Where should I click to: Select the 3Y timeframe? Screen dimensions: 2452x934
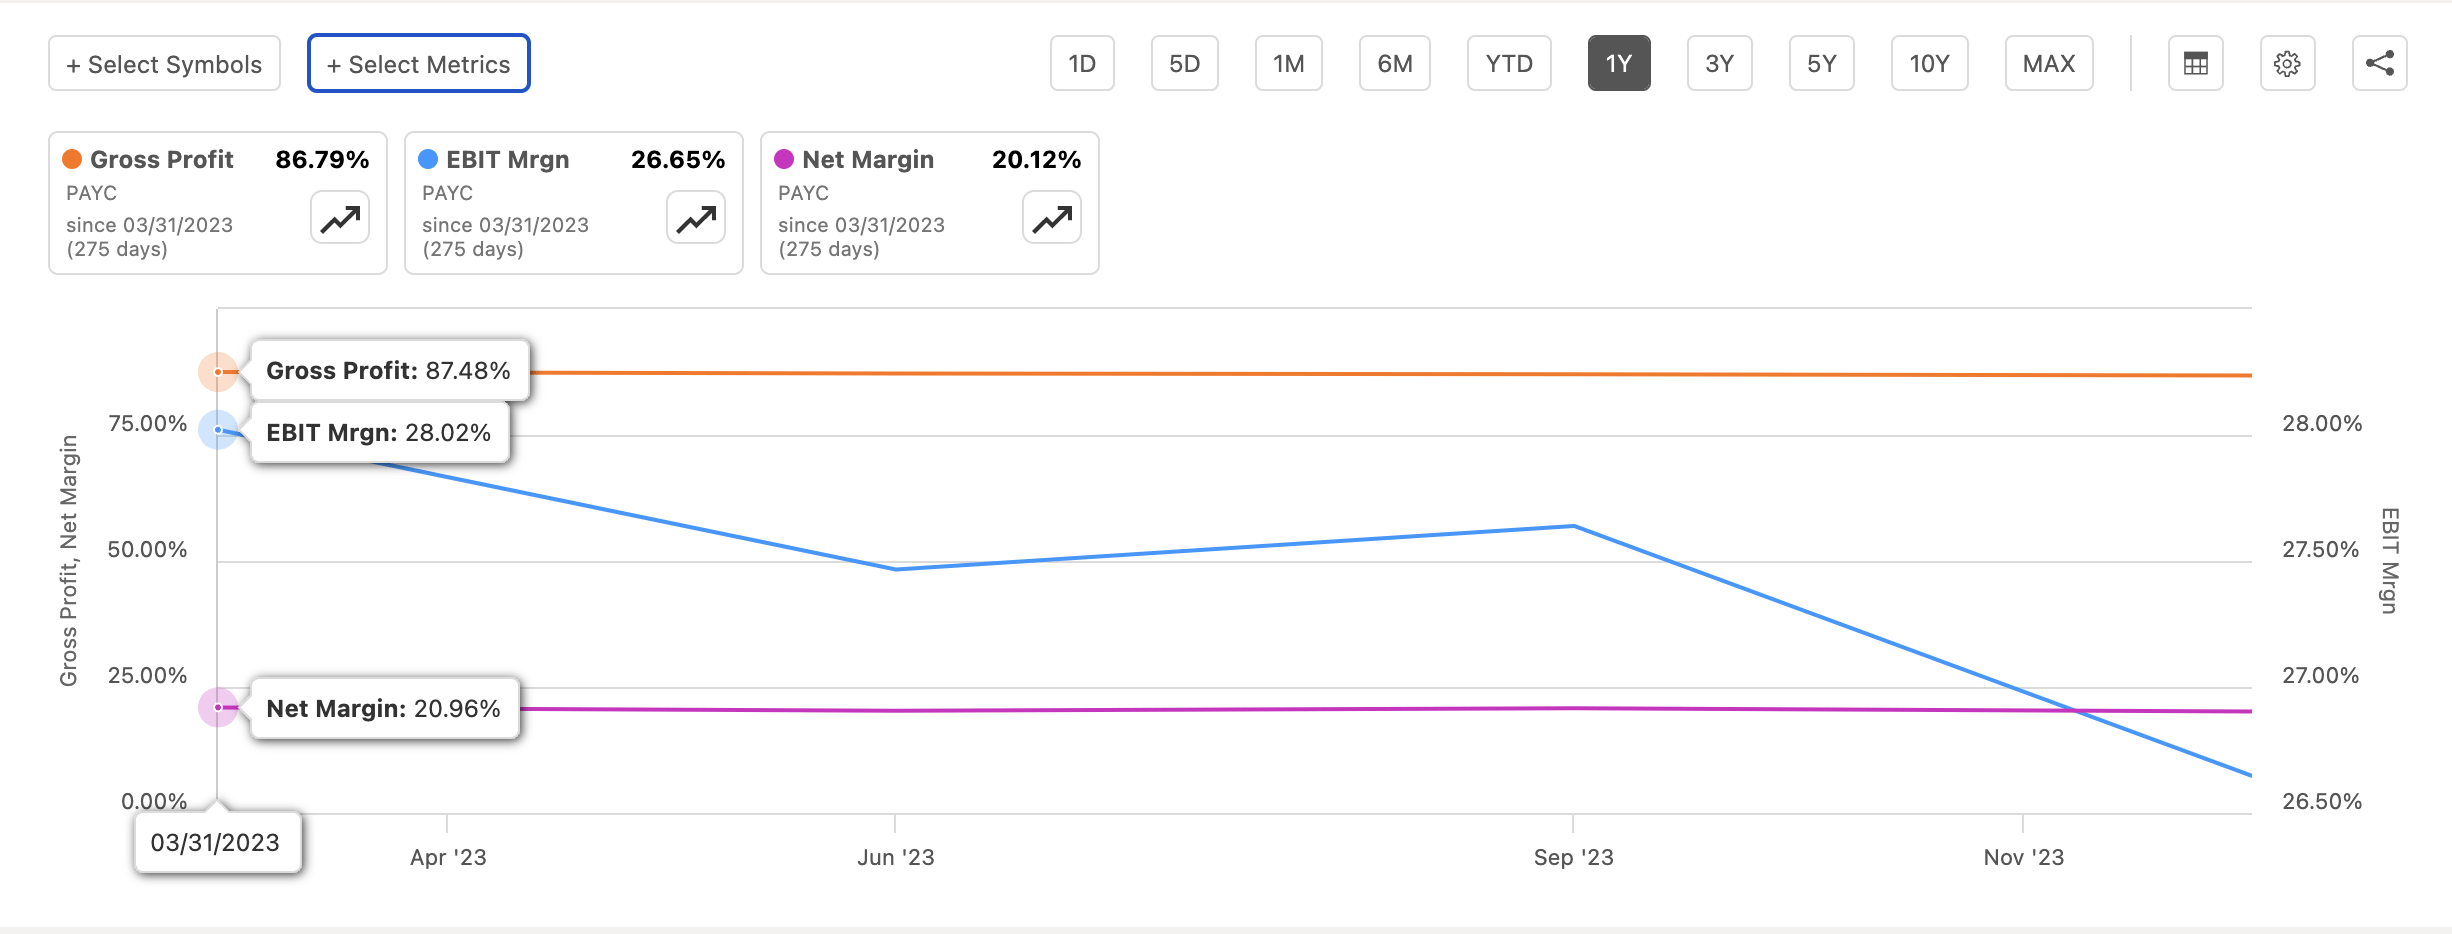pyautogui.click(x=1719, y=62)
